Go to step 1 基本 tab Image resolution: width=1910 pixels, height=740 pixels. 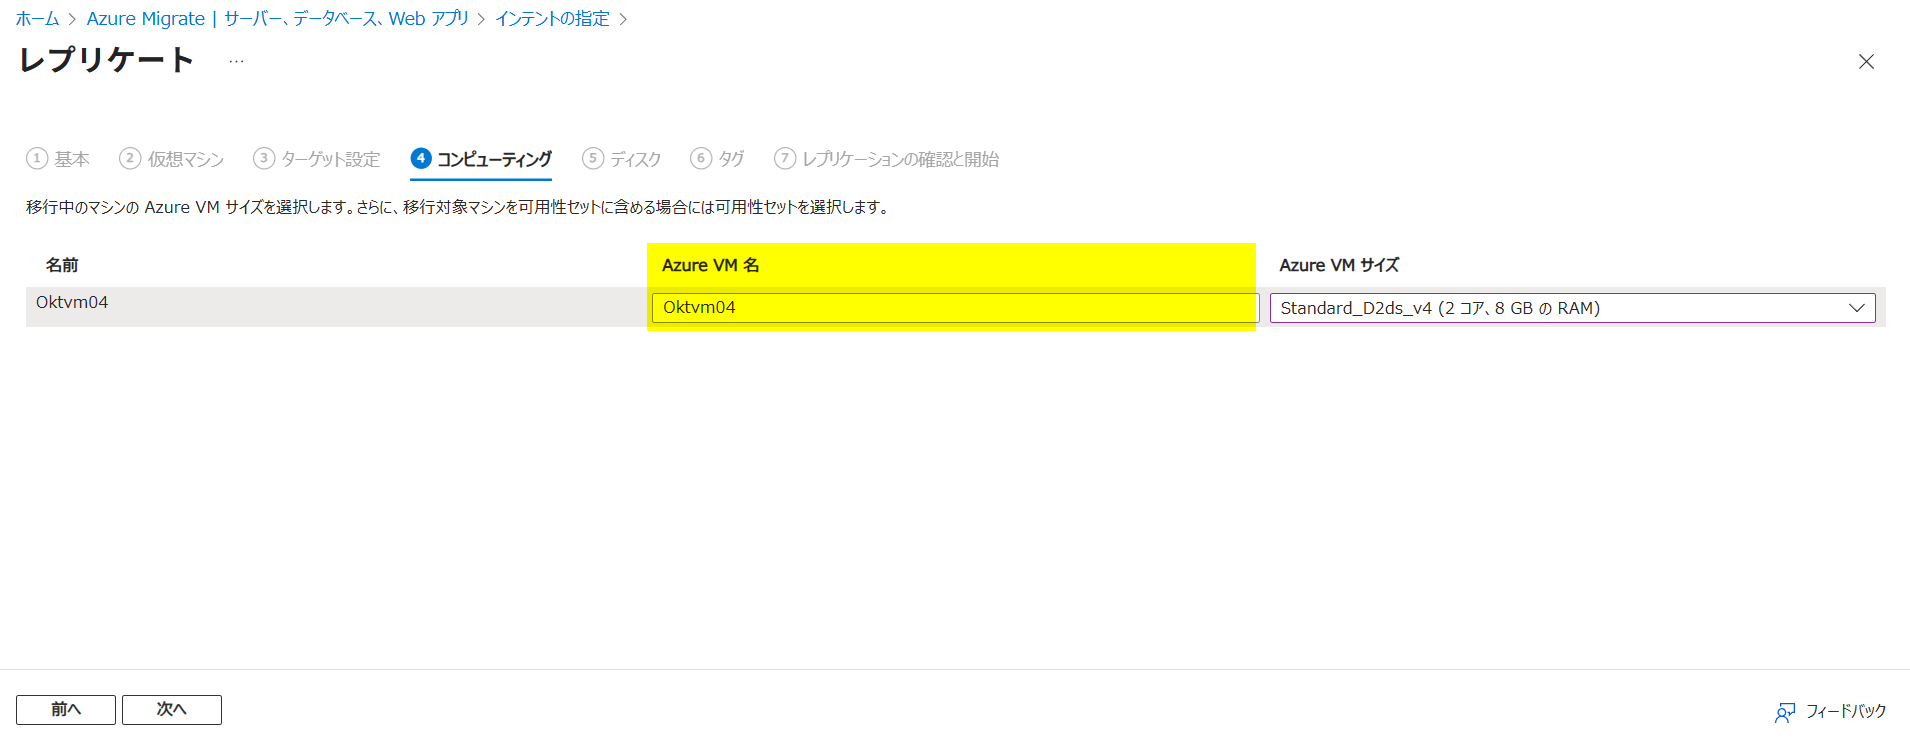(x=59, y=159)
